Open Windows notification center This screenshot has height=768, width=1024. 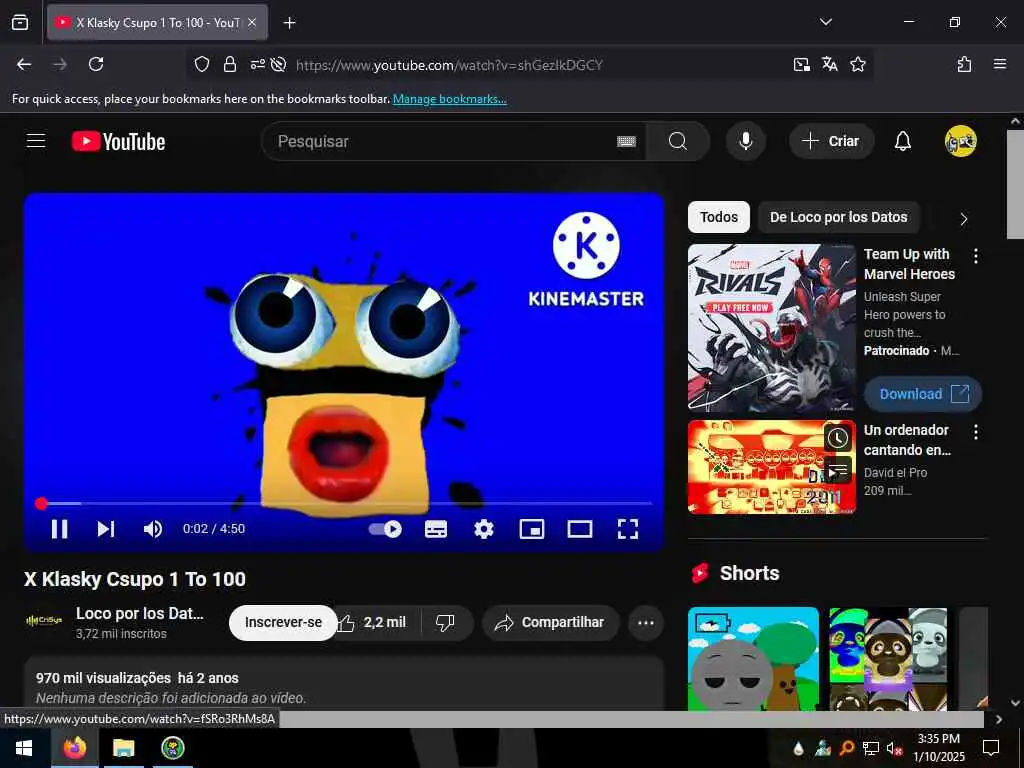991,747
